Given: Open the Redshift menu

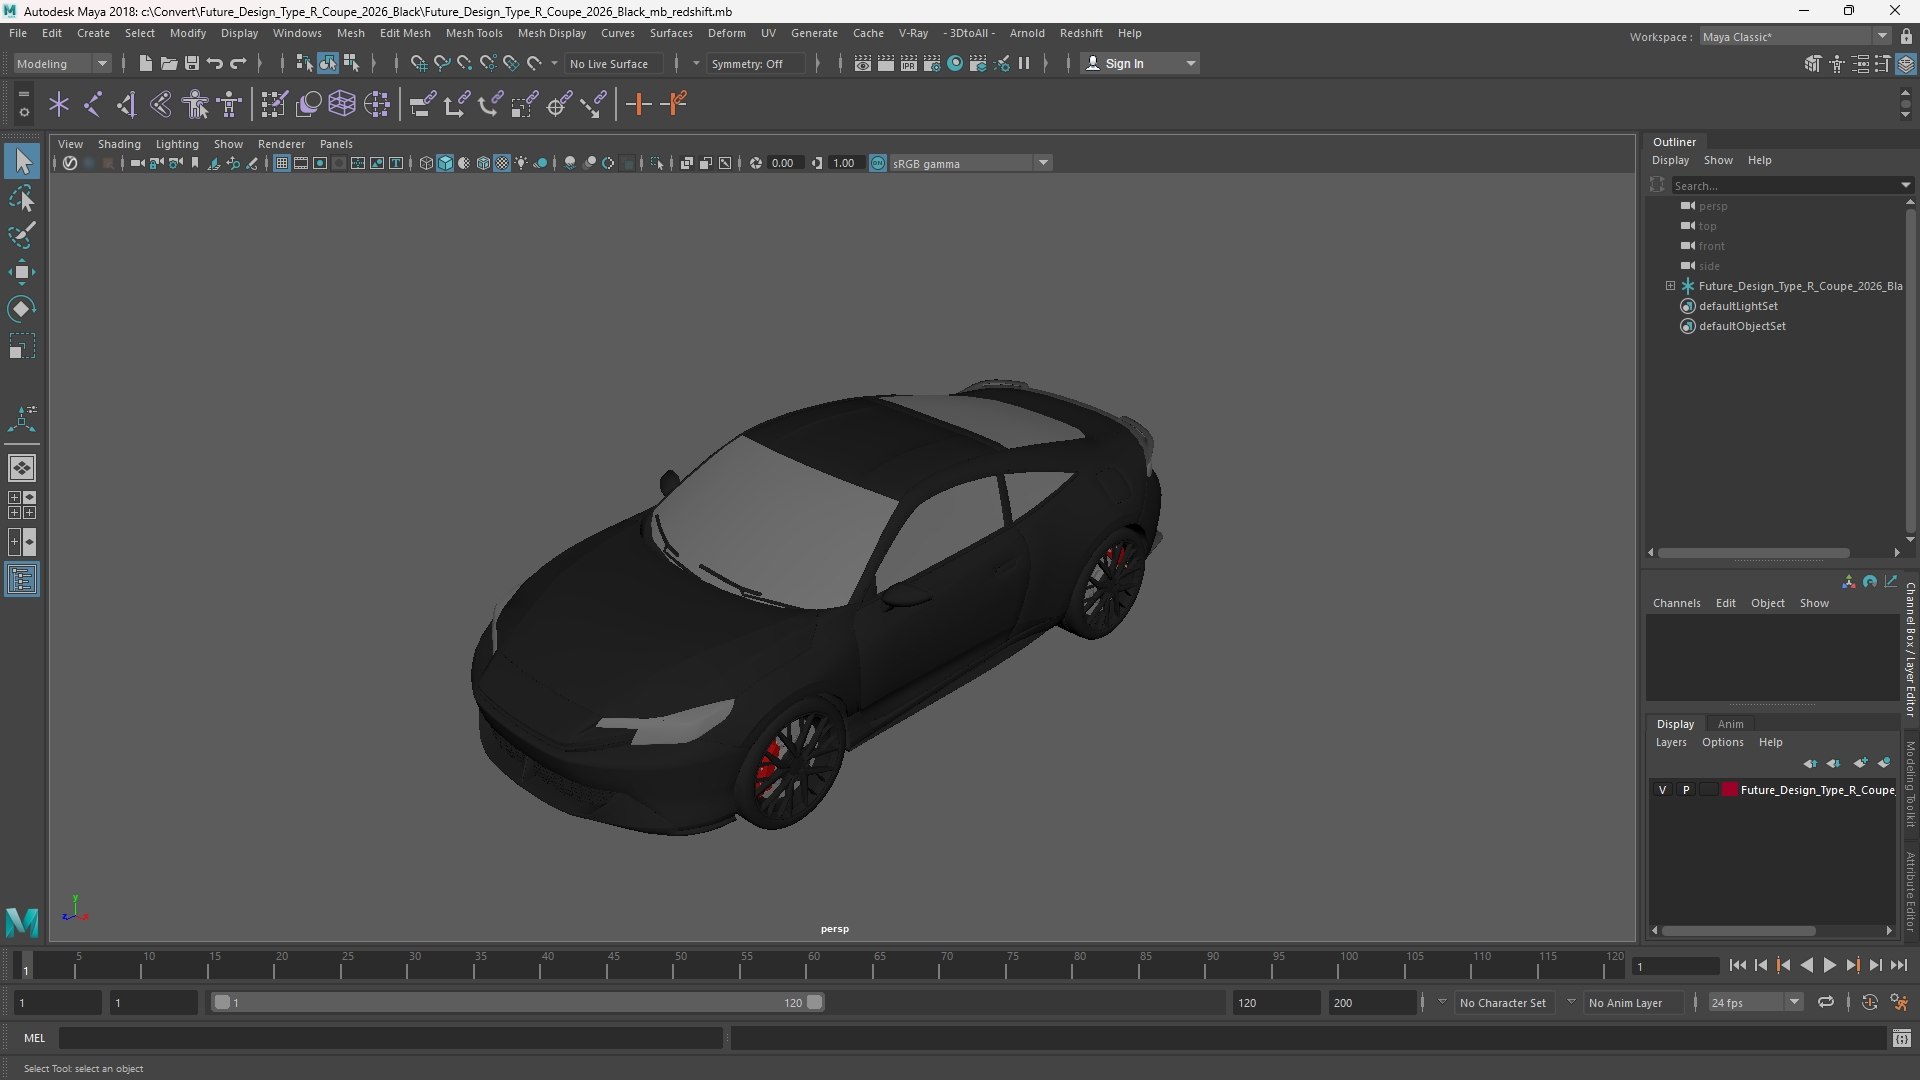Looking at the screenshot, I should point(1081,33).
